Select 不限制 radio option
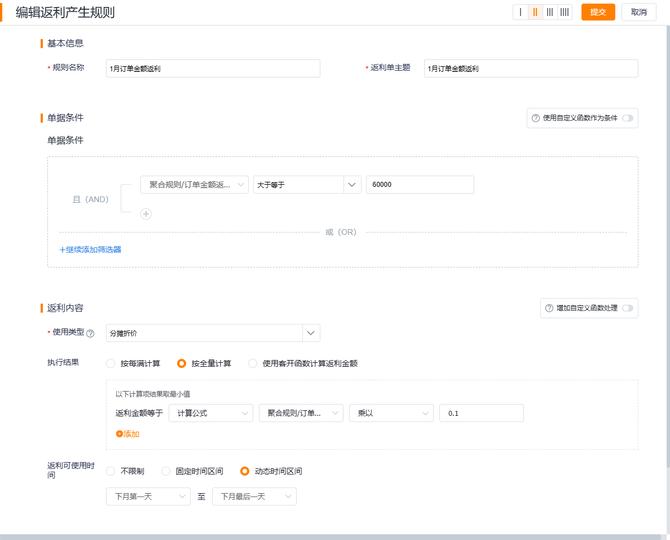 click(111, 471)
